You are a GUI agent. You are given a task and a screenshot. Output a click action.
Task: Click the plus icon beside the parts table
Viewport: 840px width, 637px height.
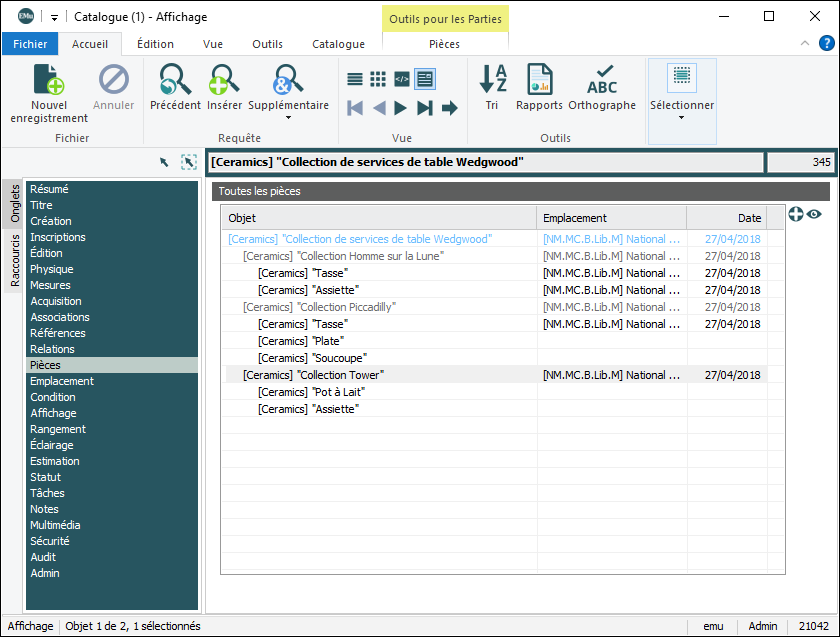click(x=796, y=214)
